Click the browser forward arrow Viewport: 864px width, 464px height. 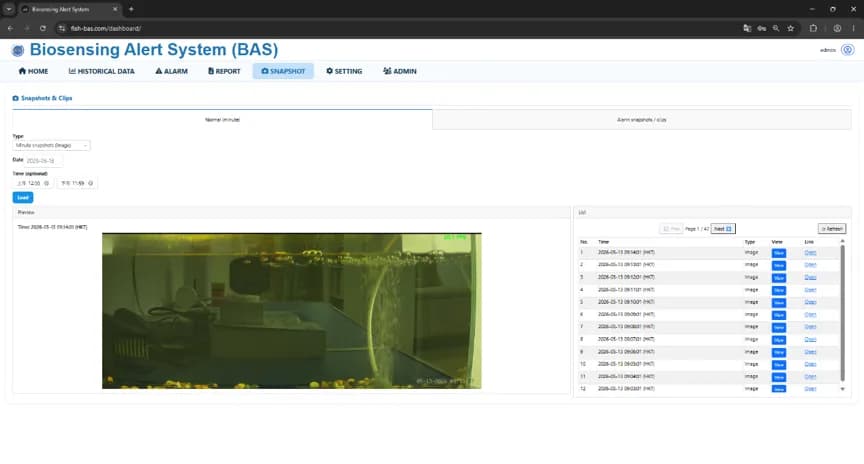26,28
